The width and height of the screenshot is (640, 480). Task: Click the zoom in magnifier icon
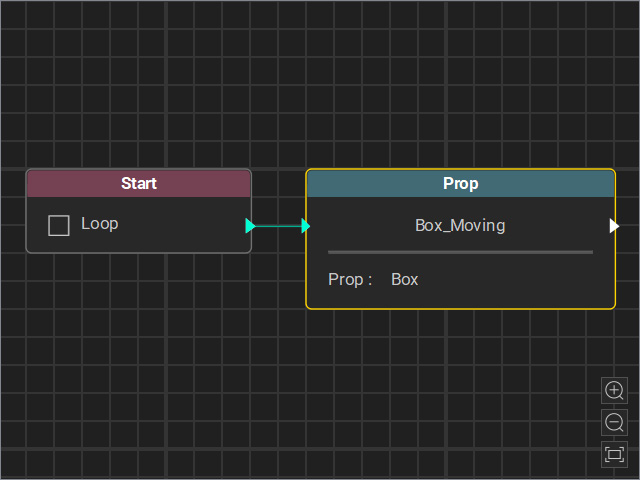point(614,391)
